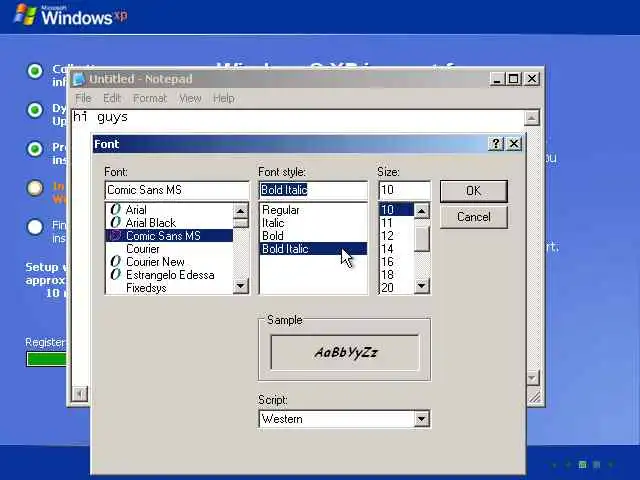Click the Font name input field
The height and width of the screenshot is (480, 640).
pyautogui.click(x=177, y=190)
